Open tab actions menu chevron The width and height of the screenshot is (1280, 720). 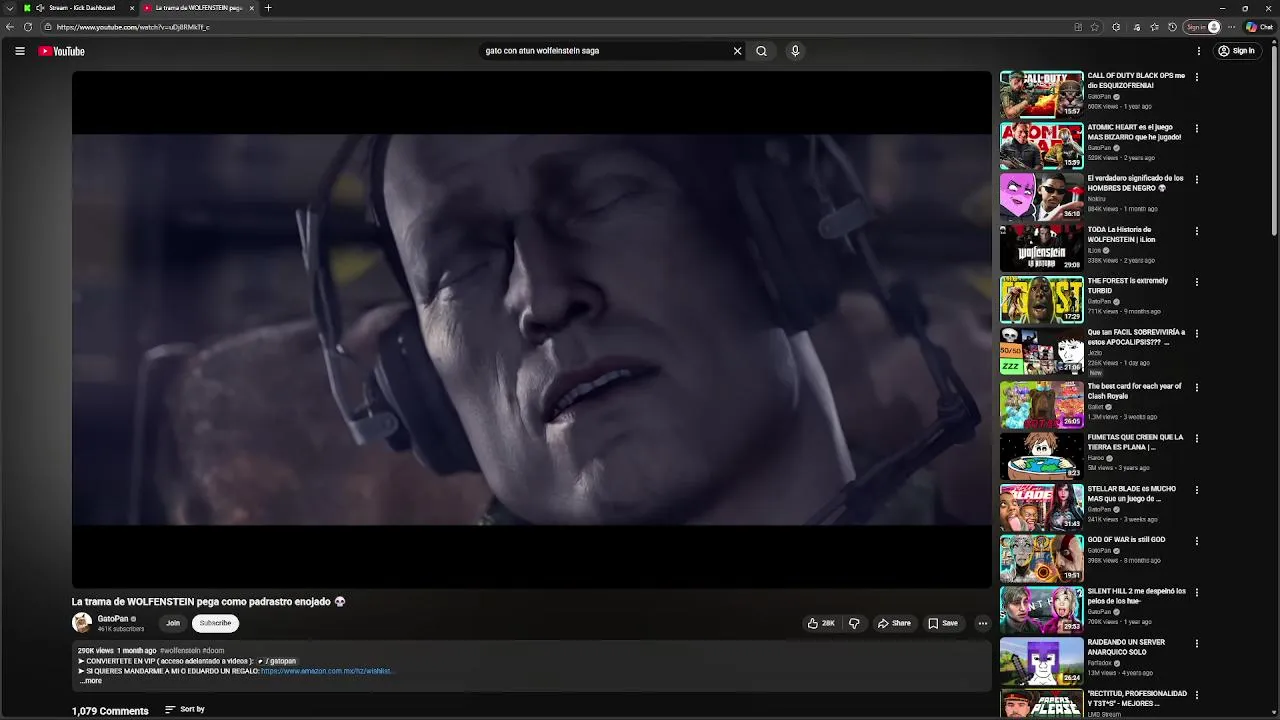pyautogui.click(x=9, y=8)
